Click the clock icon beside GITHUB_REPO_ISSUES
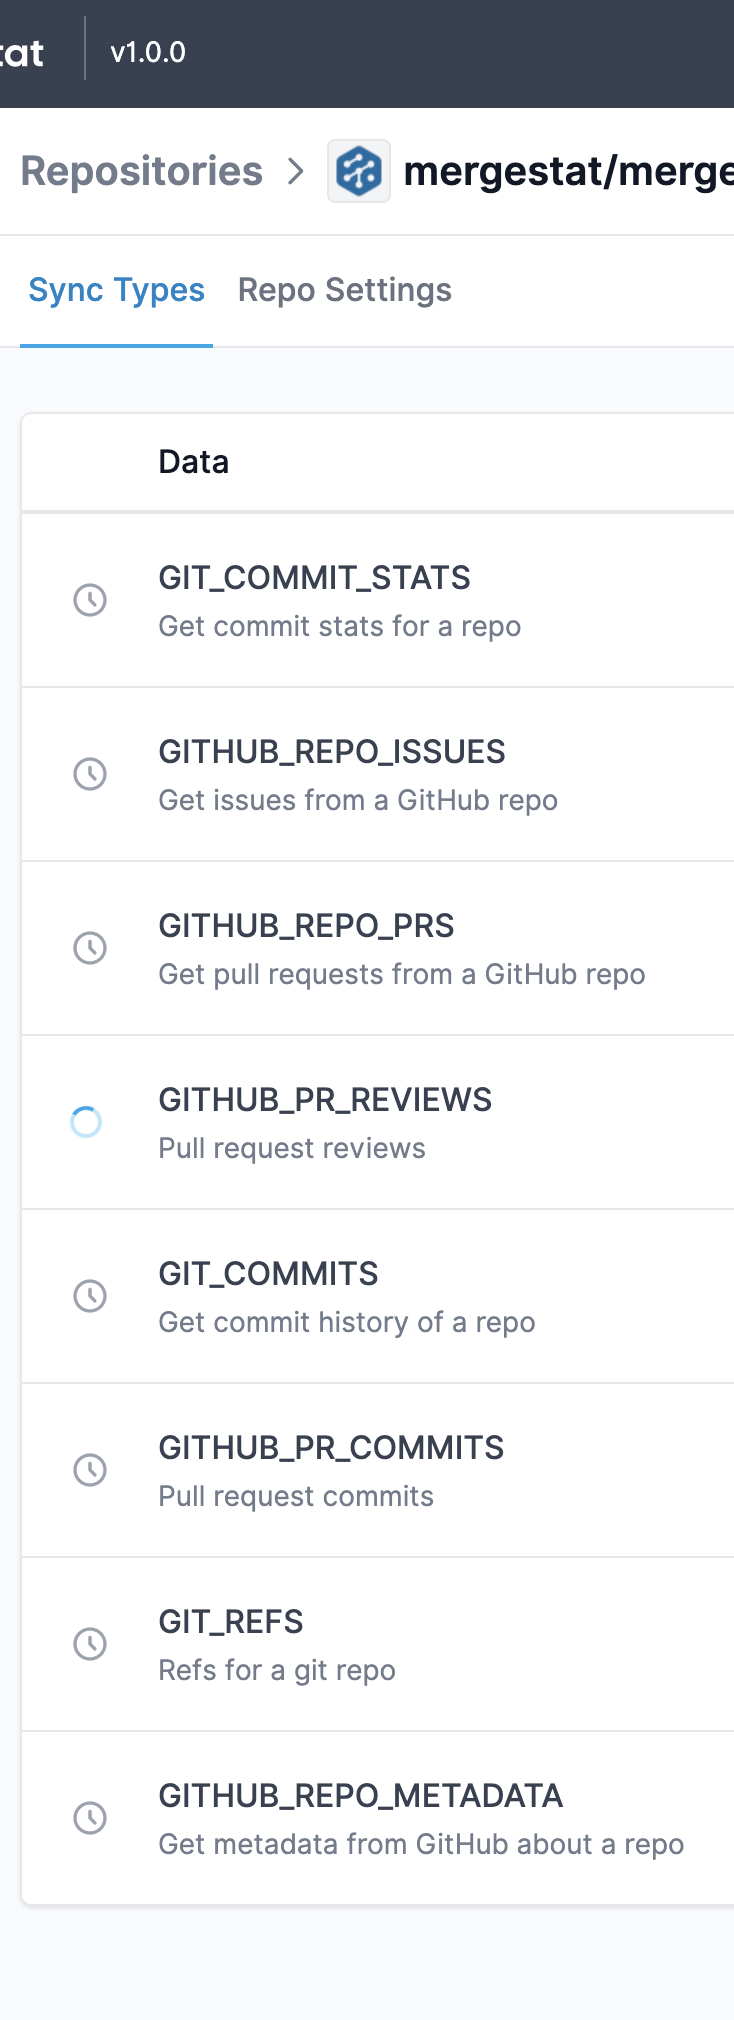The image size is (734, 2020). [90, 774]
